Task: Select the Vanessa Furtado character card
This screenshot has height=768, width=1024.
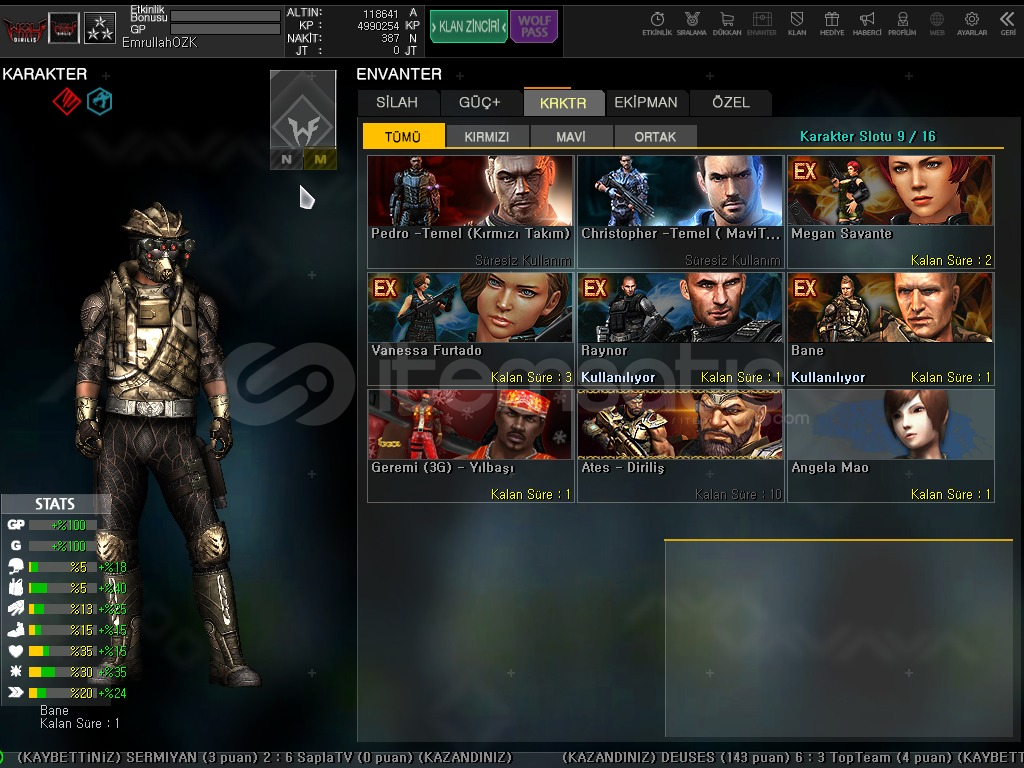Action: pyautogui.click(x=471, y=329)
